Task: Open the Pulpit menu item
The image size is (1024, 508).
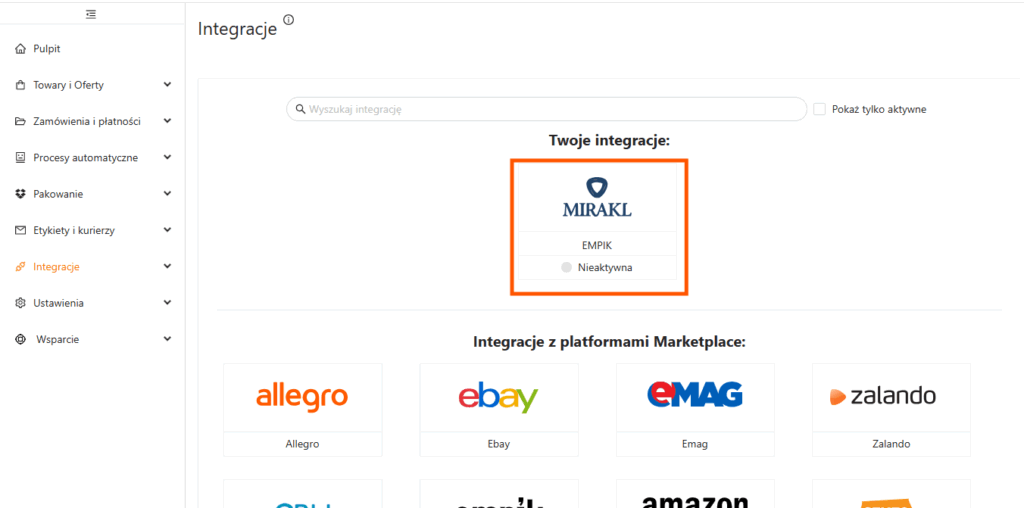Action: (47, 49)
